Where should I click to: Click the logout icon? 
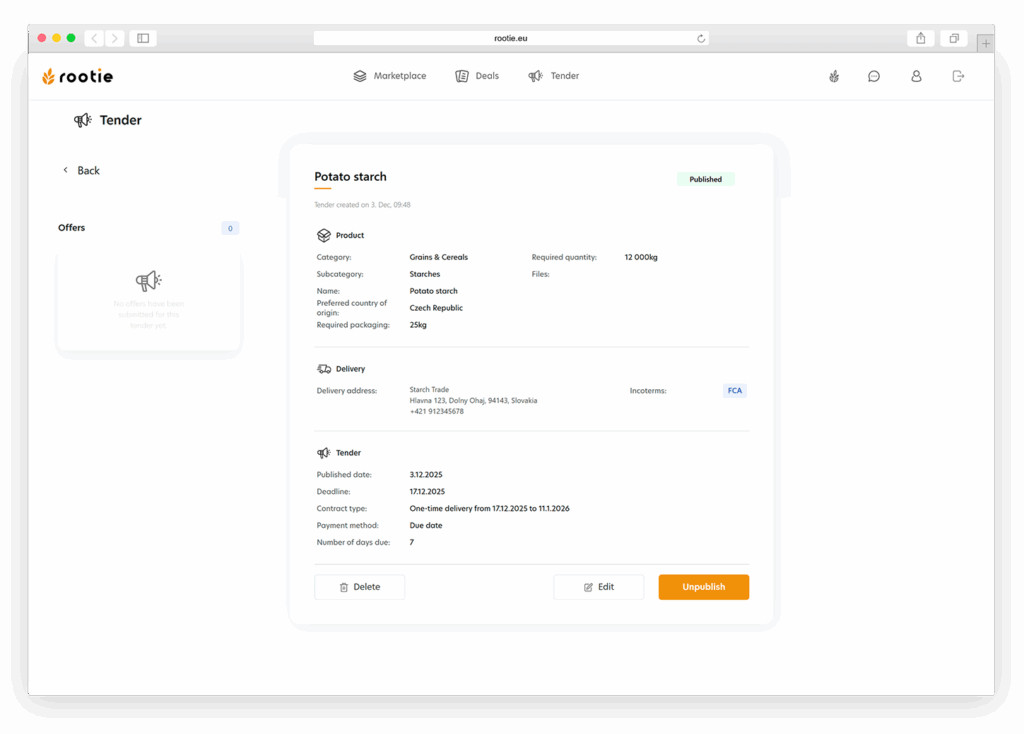click(x=958, y=76)
